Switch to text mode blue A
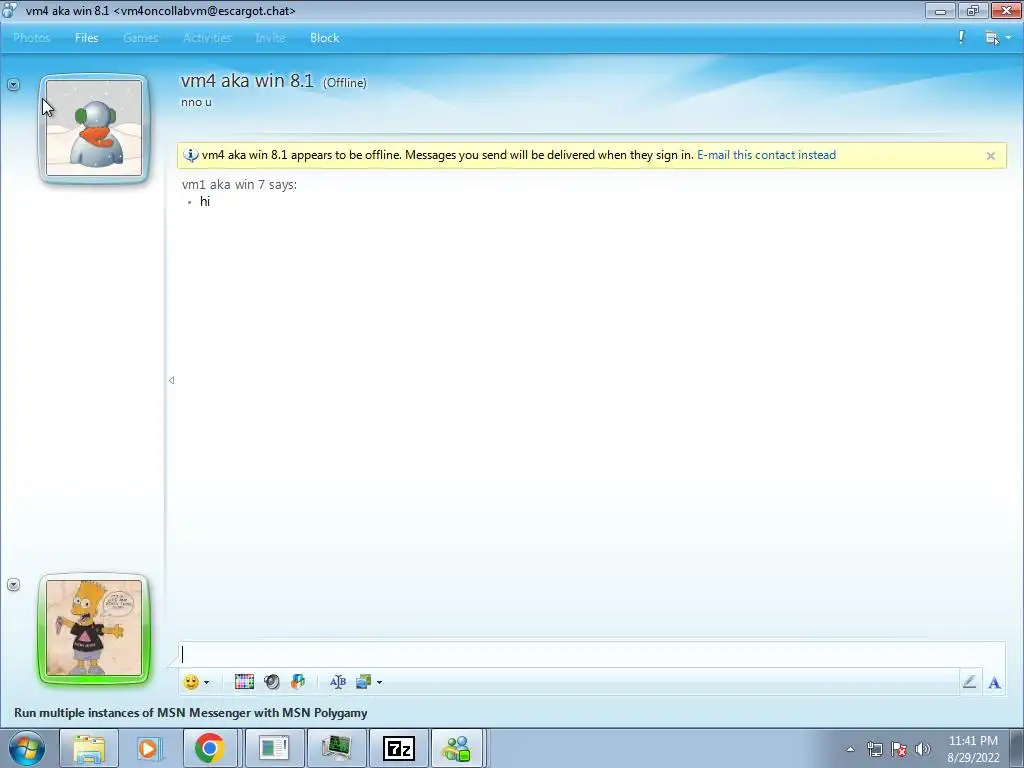 coord(994,682)
